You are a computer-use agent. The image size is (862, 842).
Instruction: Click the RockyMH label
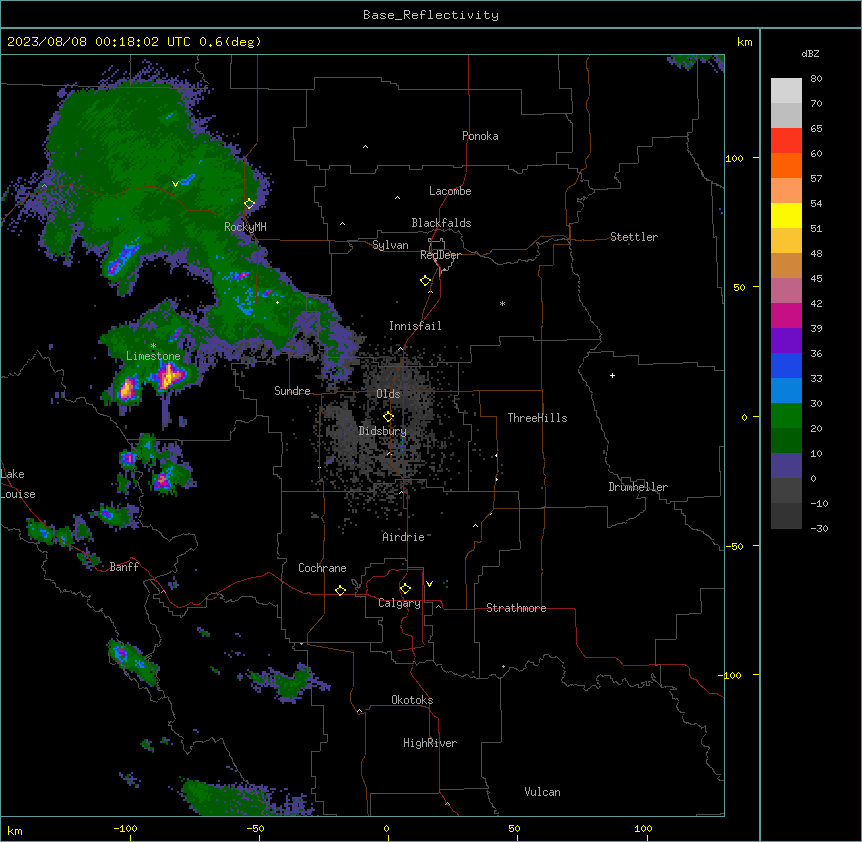click(245, 227)
